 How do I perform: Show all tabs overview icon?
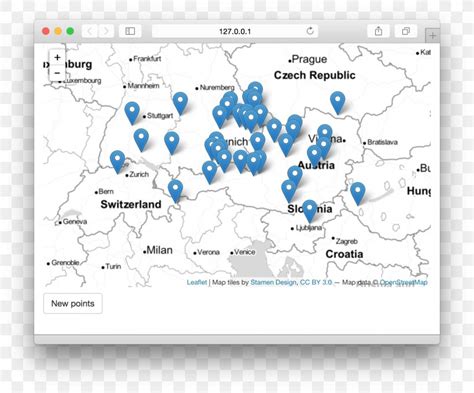point(406,31)
